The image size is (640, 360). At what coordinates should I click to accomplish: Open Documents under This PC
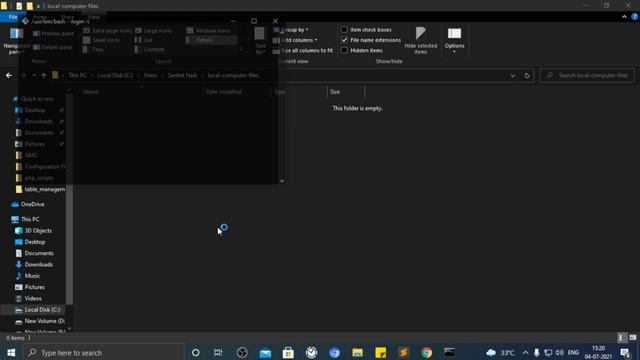[34, 253]
